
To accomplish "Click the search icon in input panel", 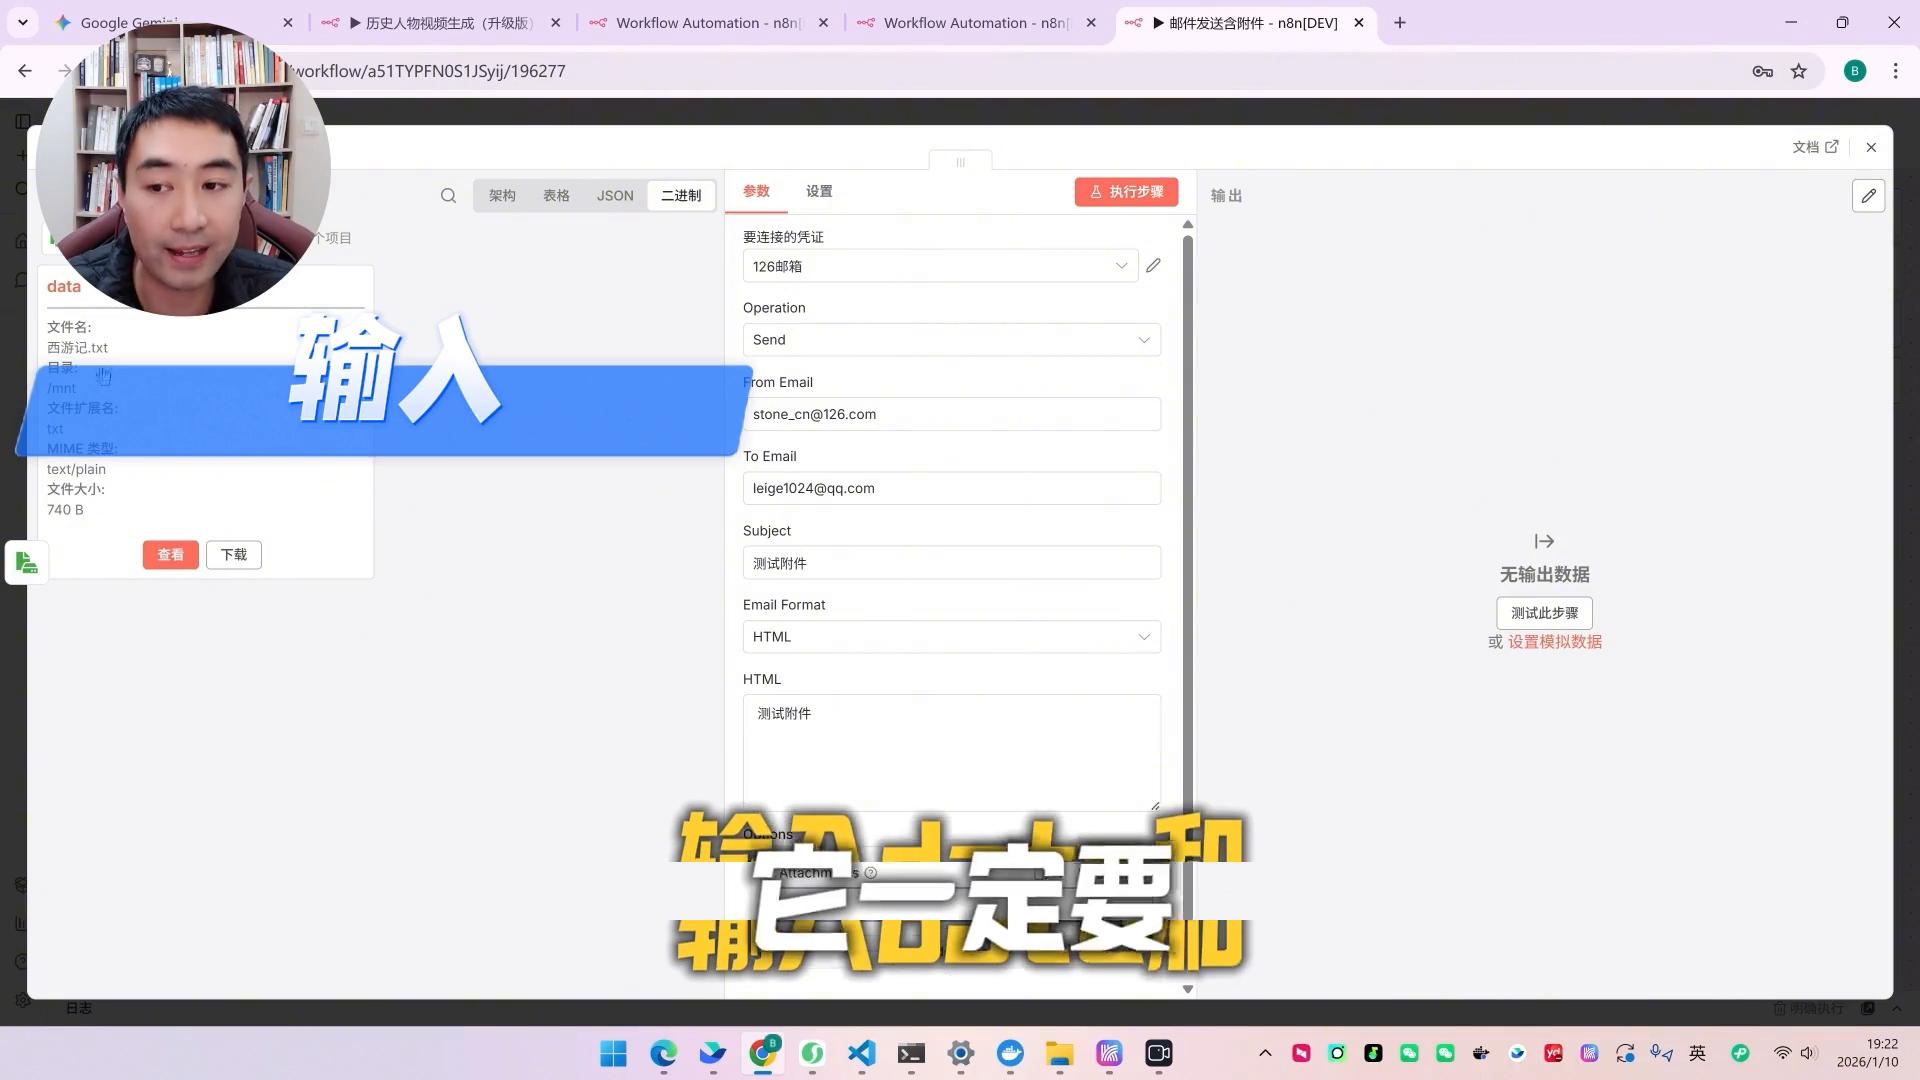I will [448, 196].
